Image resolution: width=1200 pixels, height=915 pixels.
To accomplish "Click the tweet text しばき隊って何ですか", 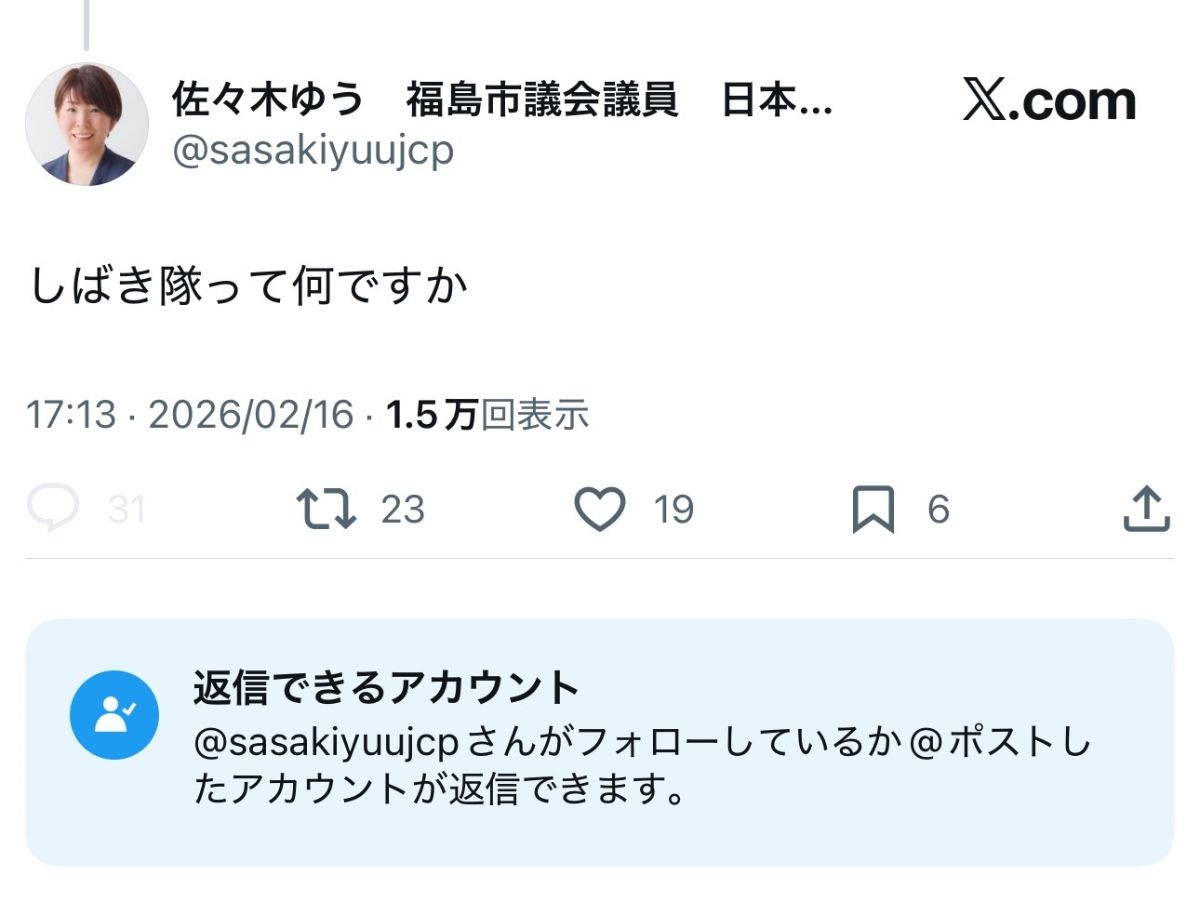I will (x=250, y=288).
